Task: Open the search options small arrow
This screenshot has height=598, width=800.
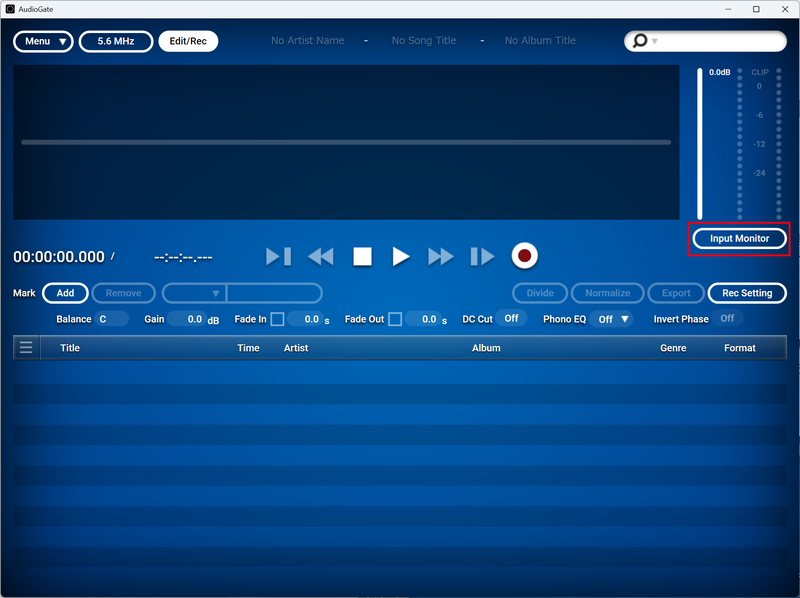Action: [655, 41]
